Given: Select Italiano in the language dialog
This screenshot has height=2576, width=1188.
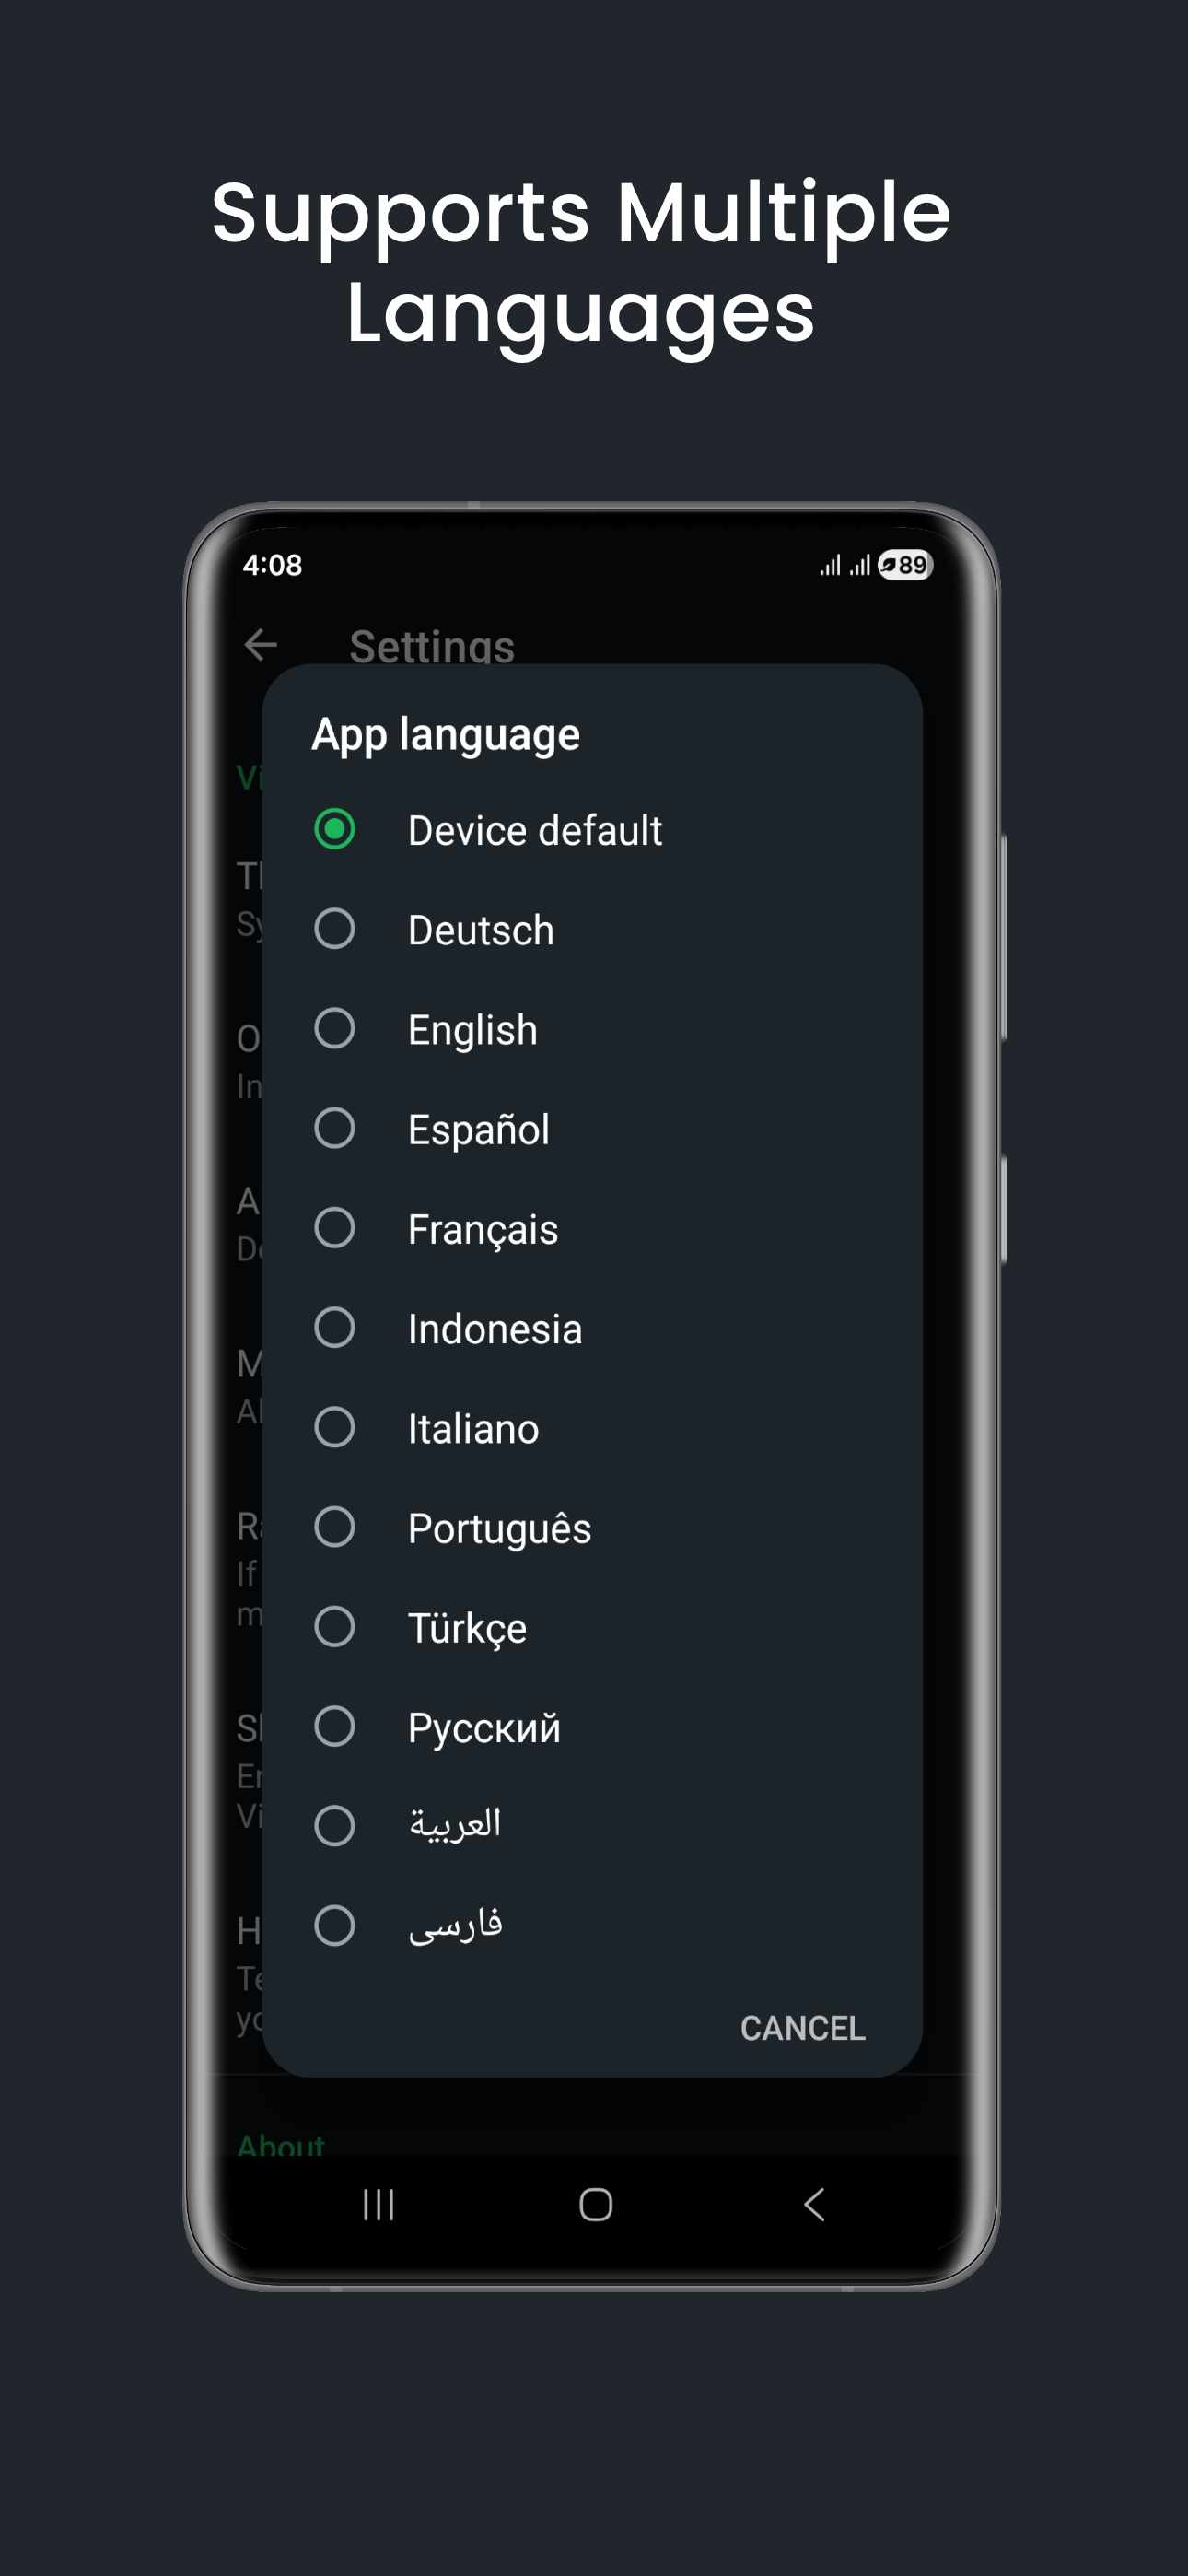Looking at the screenshot, I should (x=335, y=1428).
